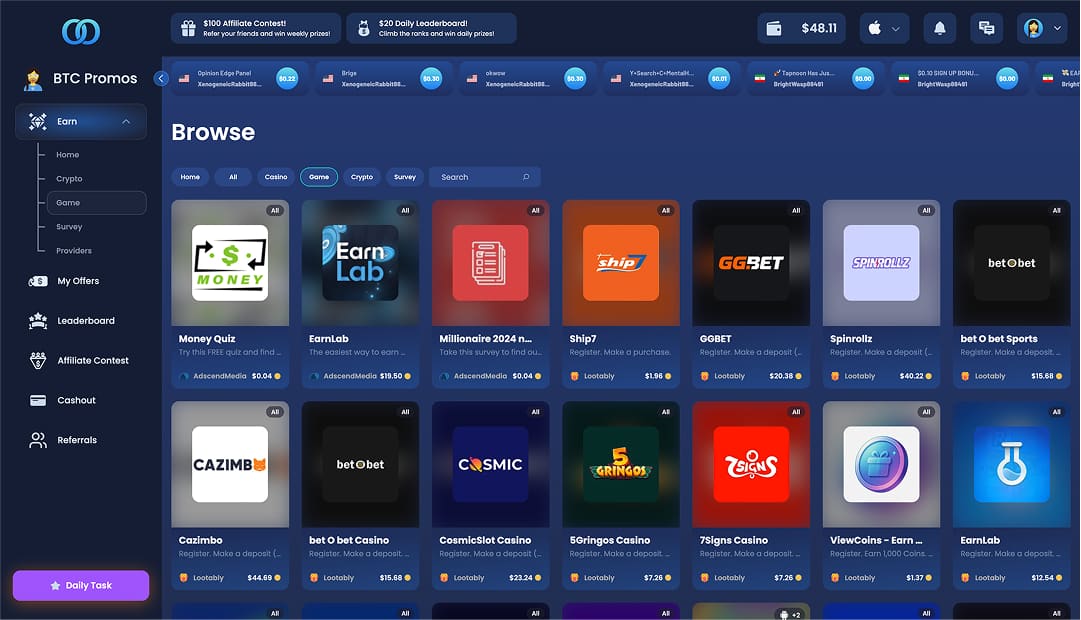
Task: Click the search magnifier icon
Action: (x=526, y=177)
